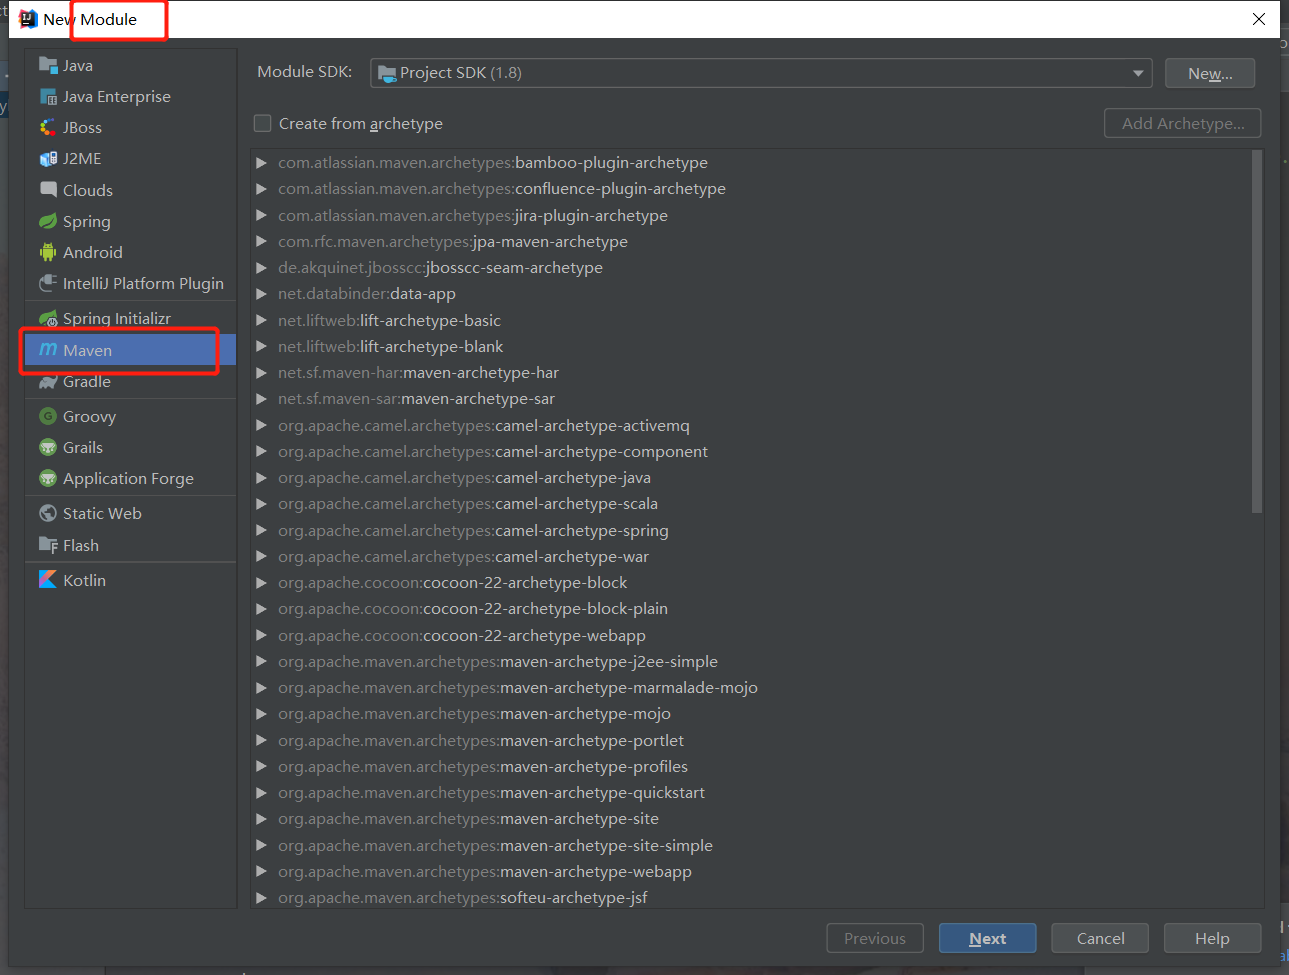Select the maven-archetype-portlet row
Viewport: 1289px width, 975px height.
tap(751, 740)
